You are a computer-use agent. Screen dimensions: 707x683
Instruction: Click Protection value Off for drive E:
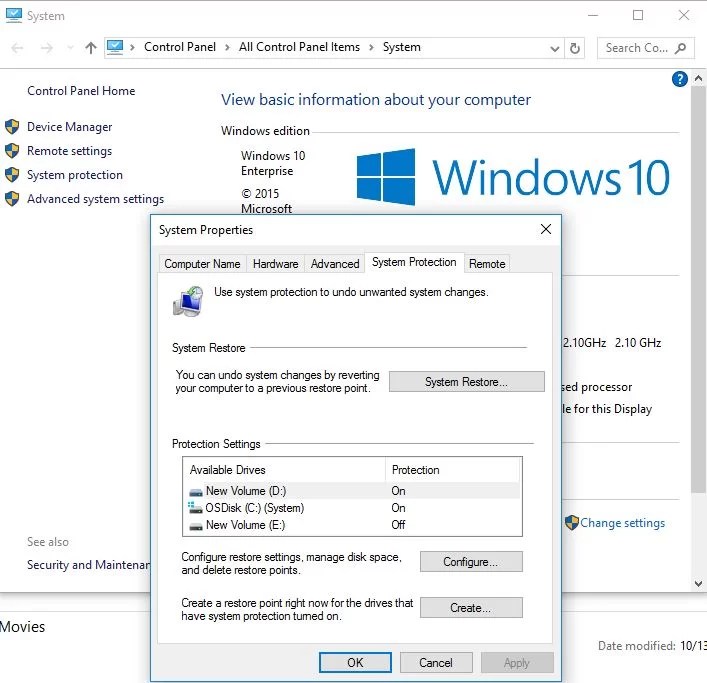(398, 525)
